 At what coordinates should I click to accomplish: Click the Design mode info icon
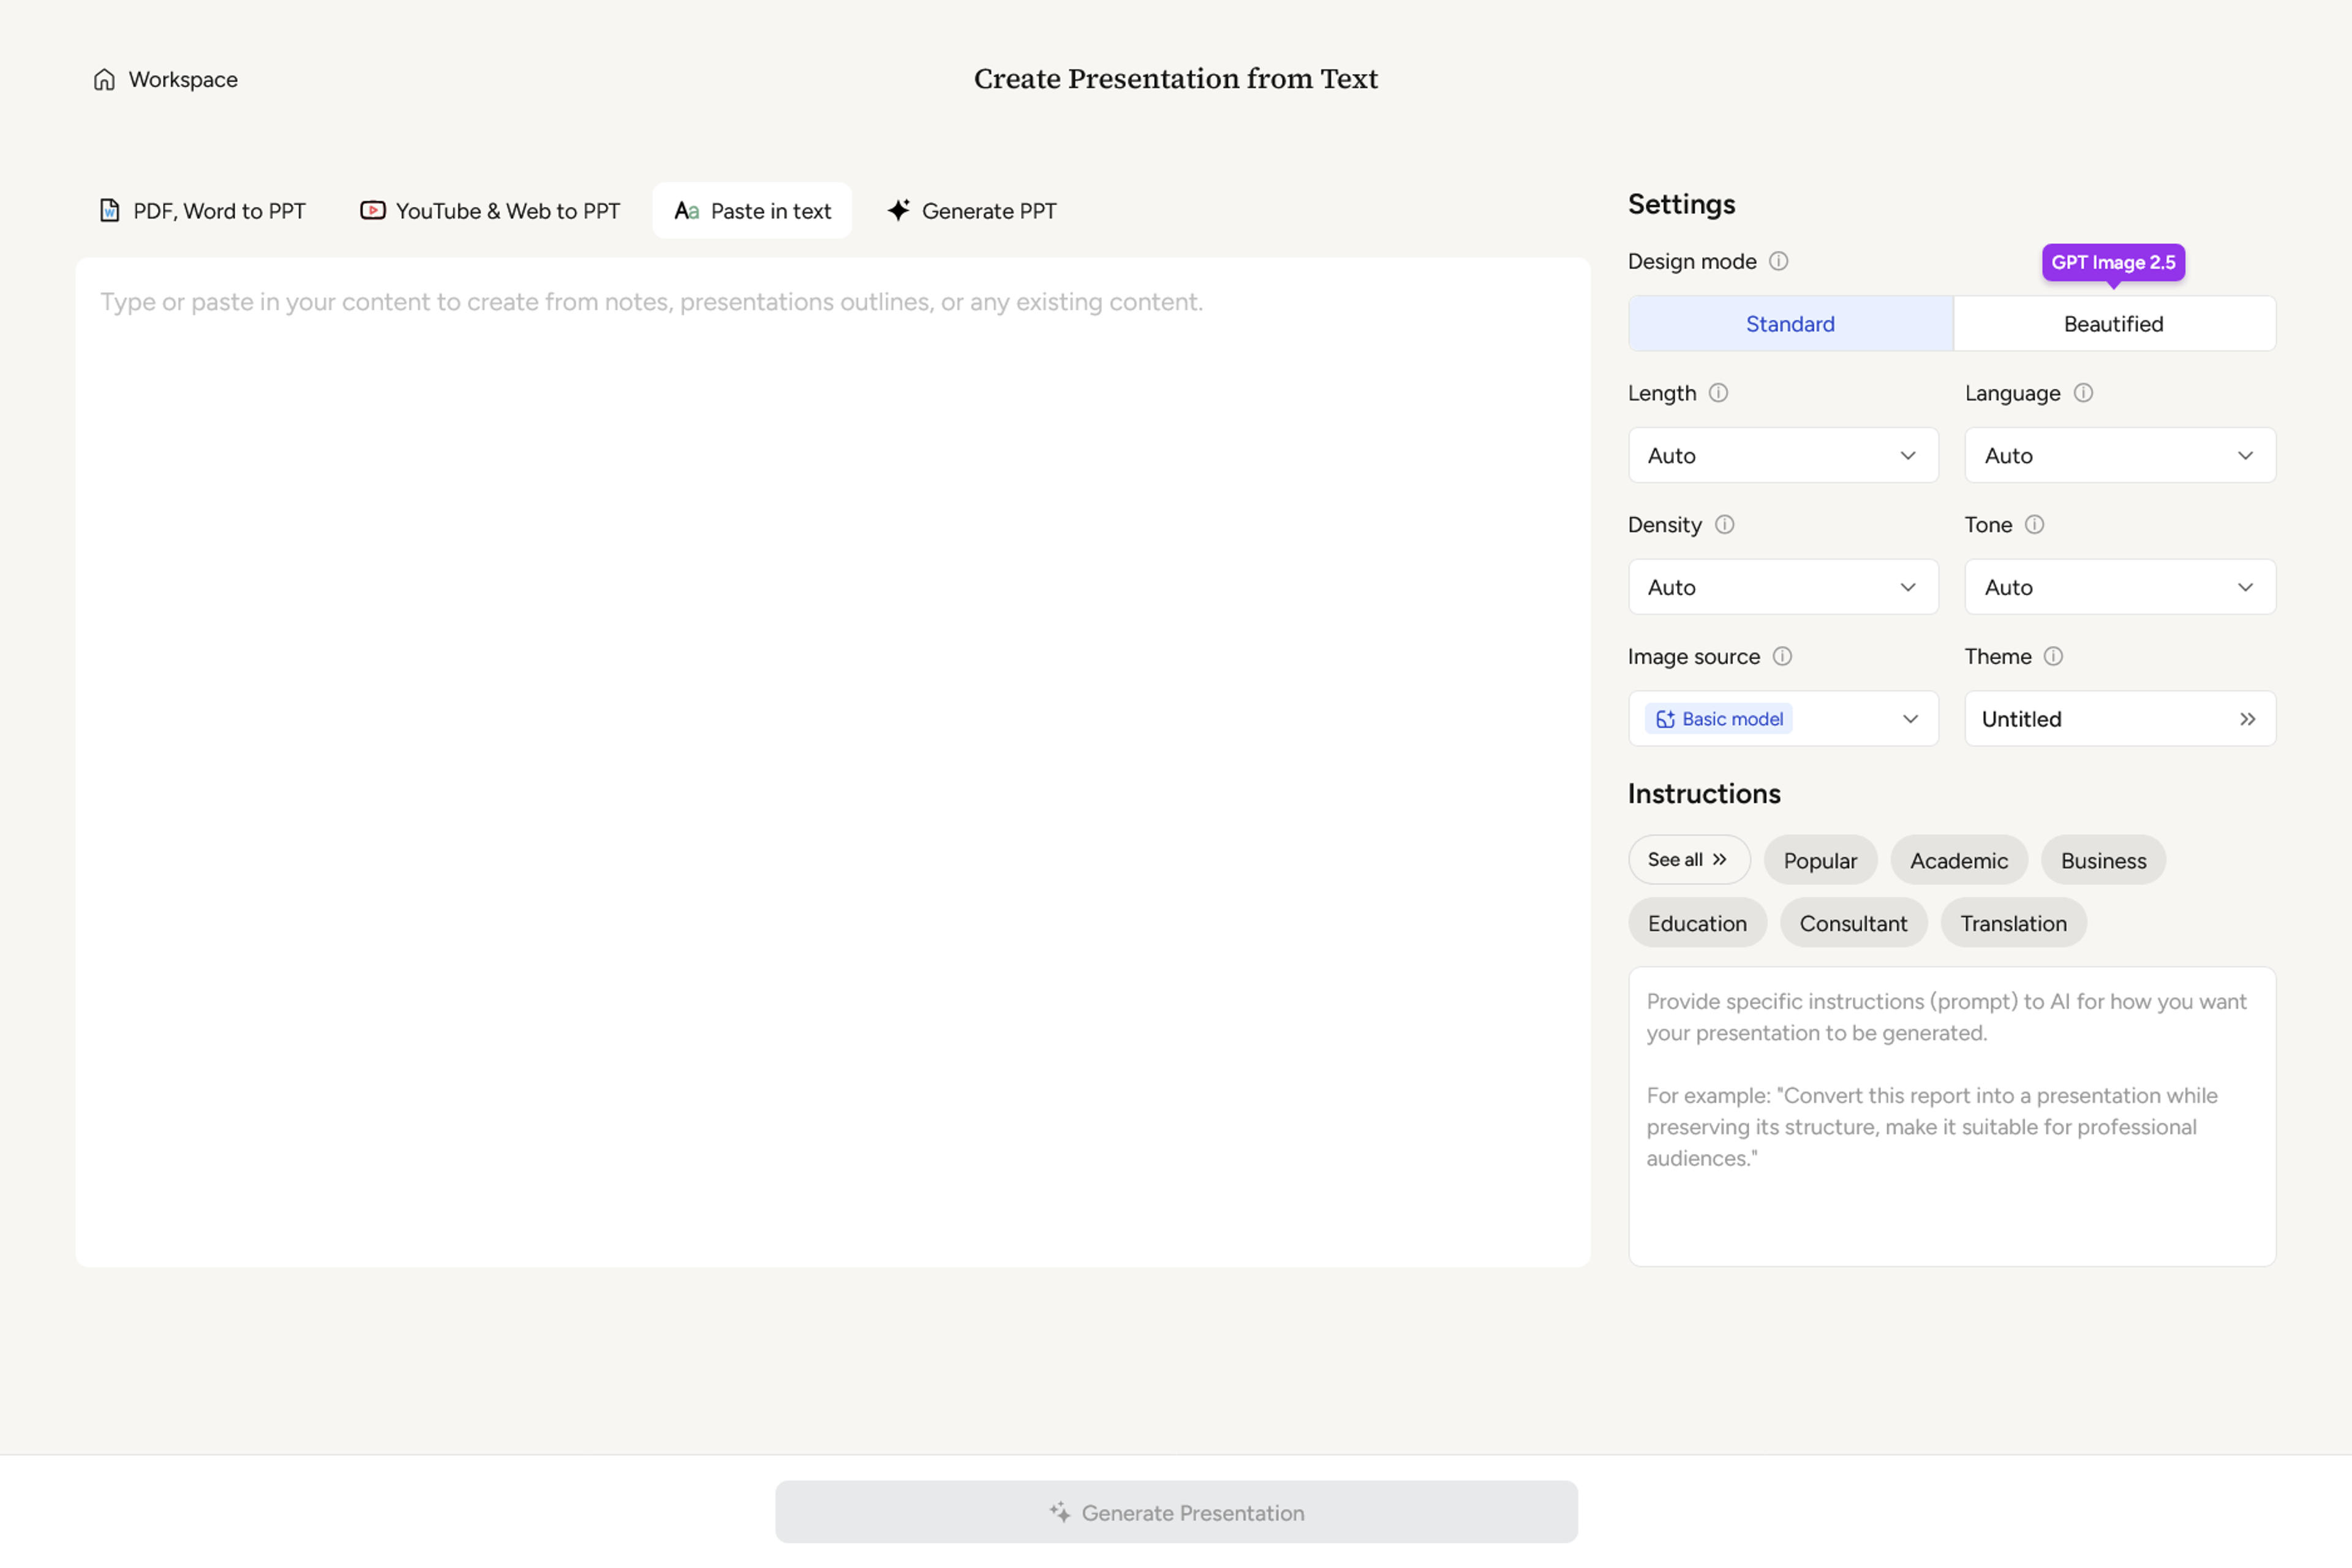1778,261
